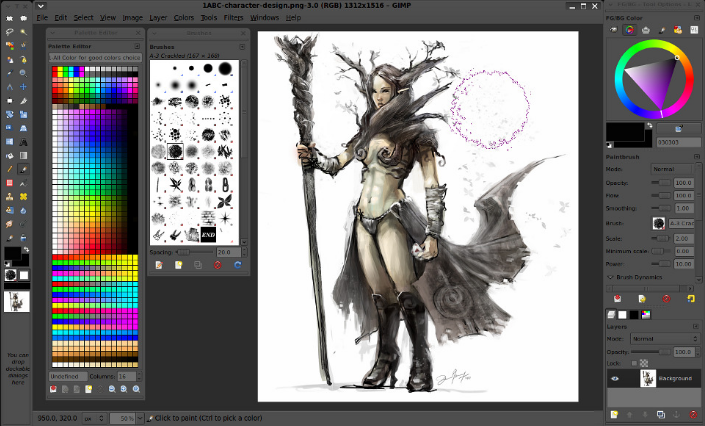Hide the Background layer with eye icon
This screenshot has width=705, height=426.
(615, 378)
